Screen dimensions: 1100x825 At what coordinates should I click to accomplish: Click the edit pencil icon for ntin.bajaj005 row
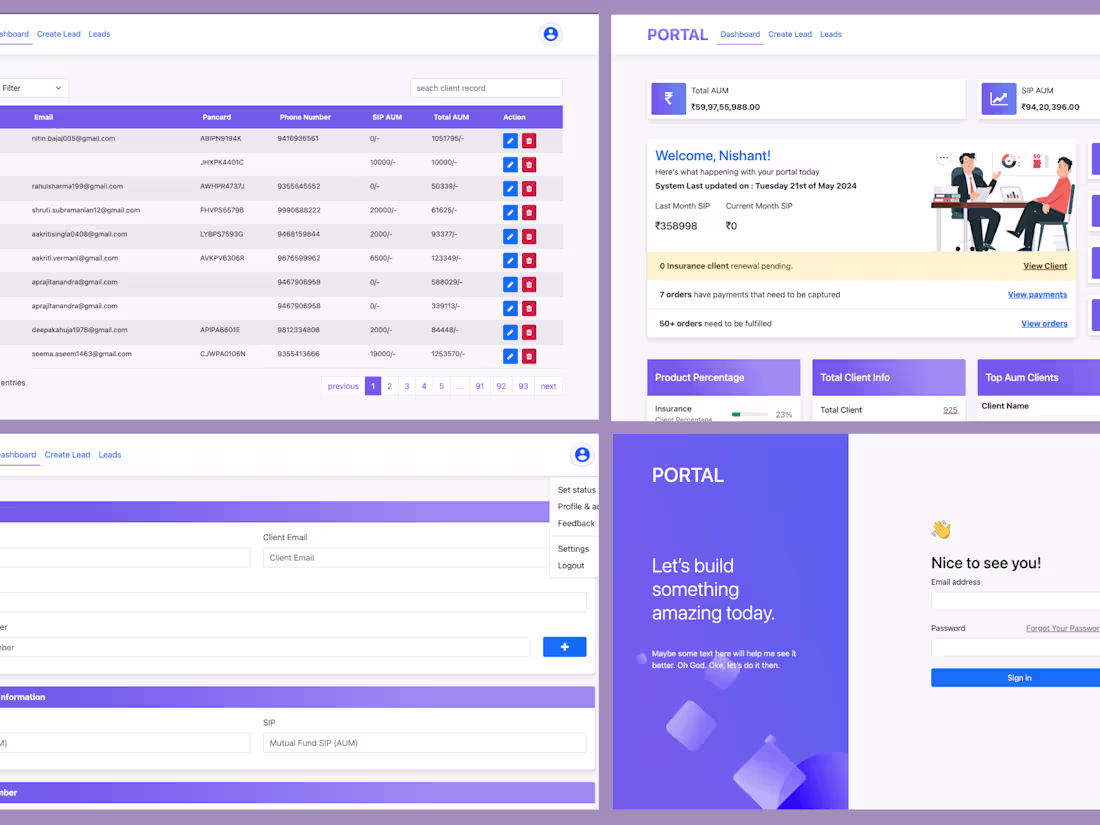(x=510, y=140)
